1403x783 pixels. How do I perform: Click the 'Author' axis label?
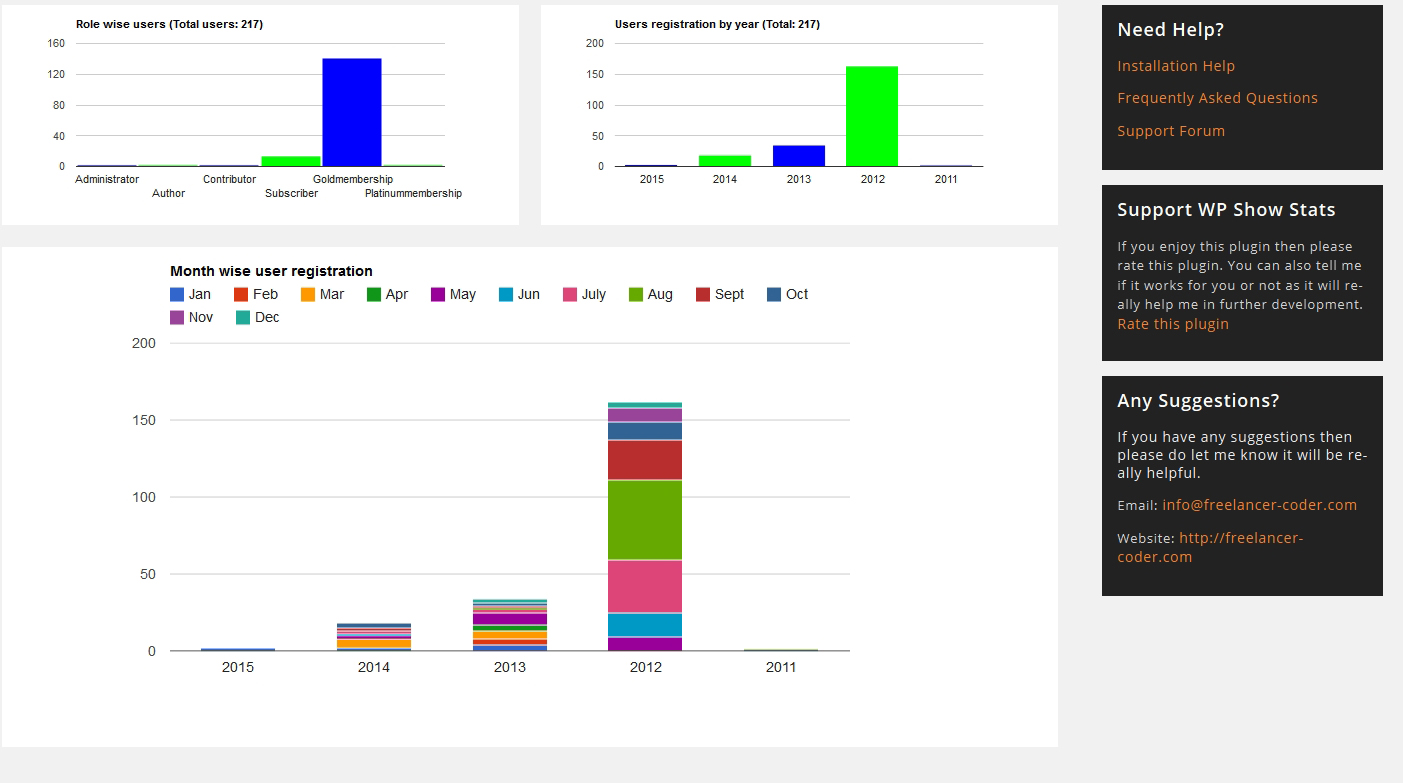point(168,193)
